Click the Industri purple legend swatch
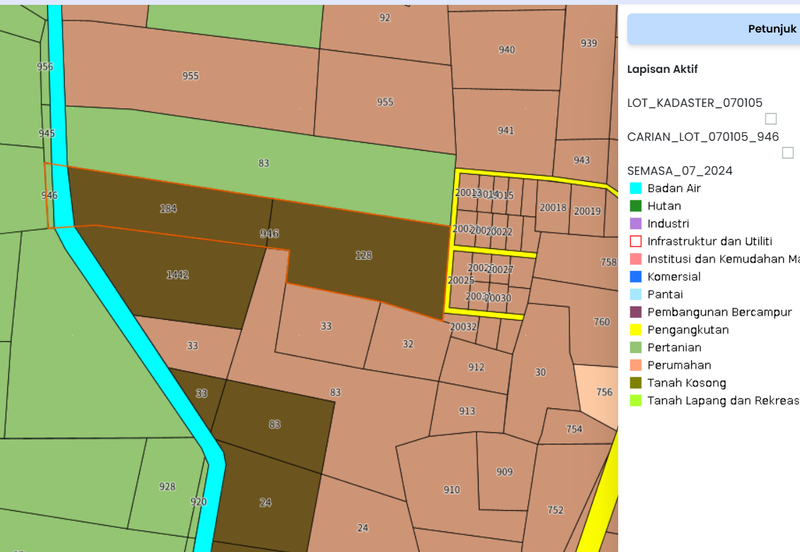The height and width of the screenshot is (552, 800). (635, 224)
